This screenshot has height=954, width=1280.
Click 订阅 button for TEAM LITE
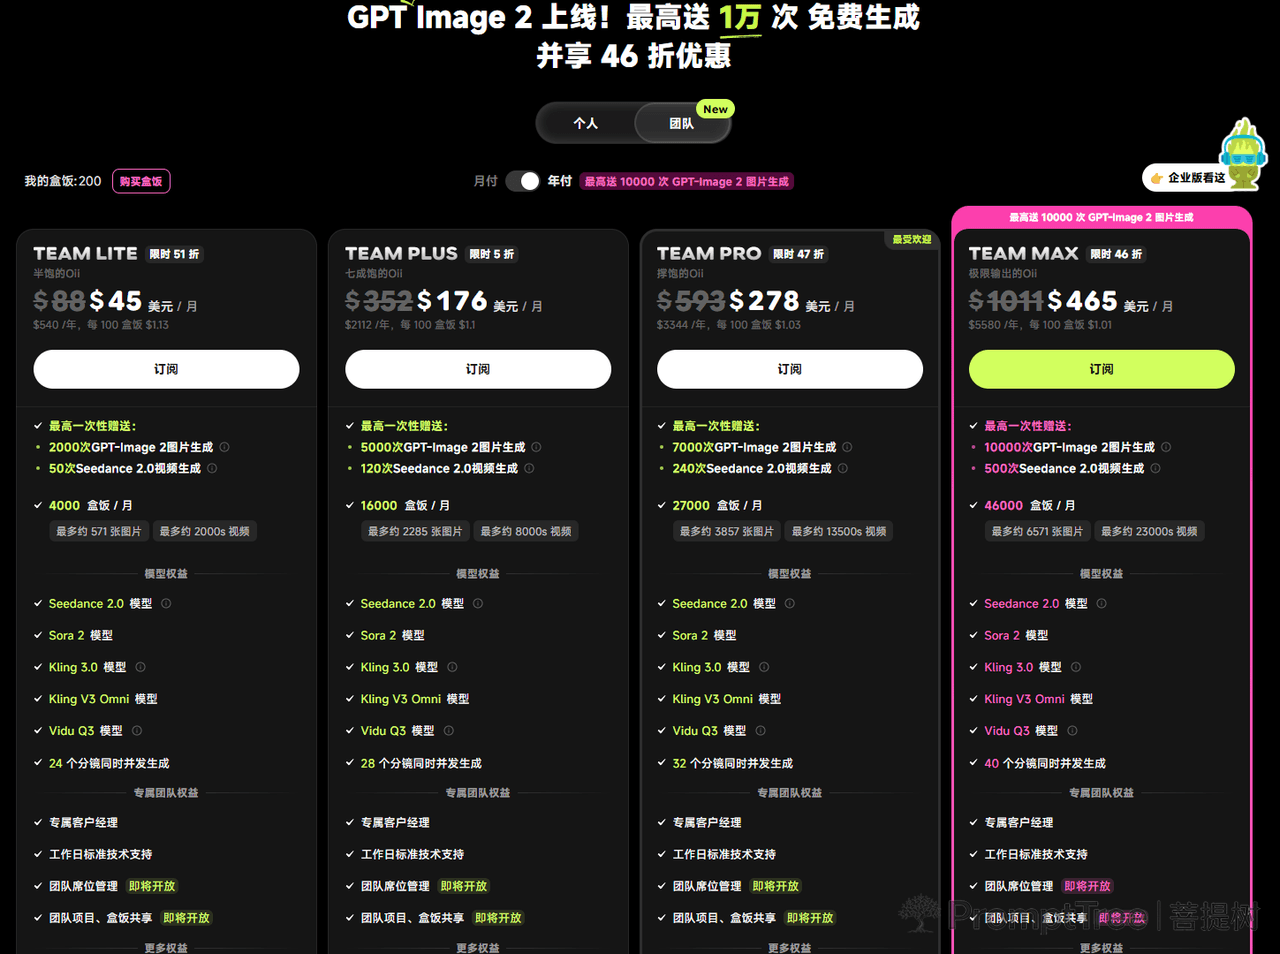click(166, 369)
